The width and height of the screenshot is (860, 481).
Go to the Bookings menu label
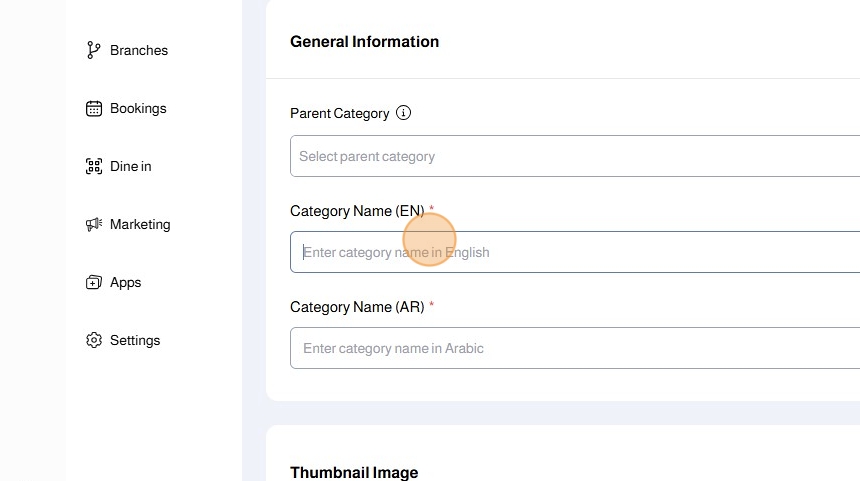tap(138, 108)
